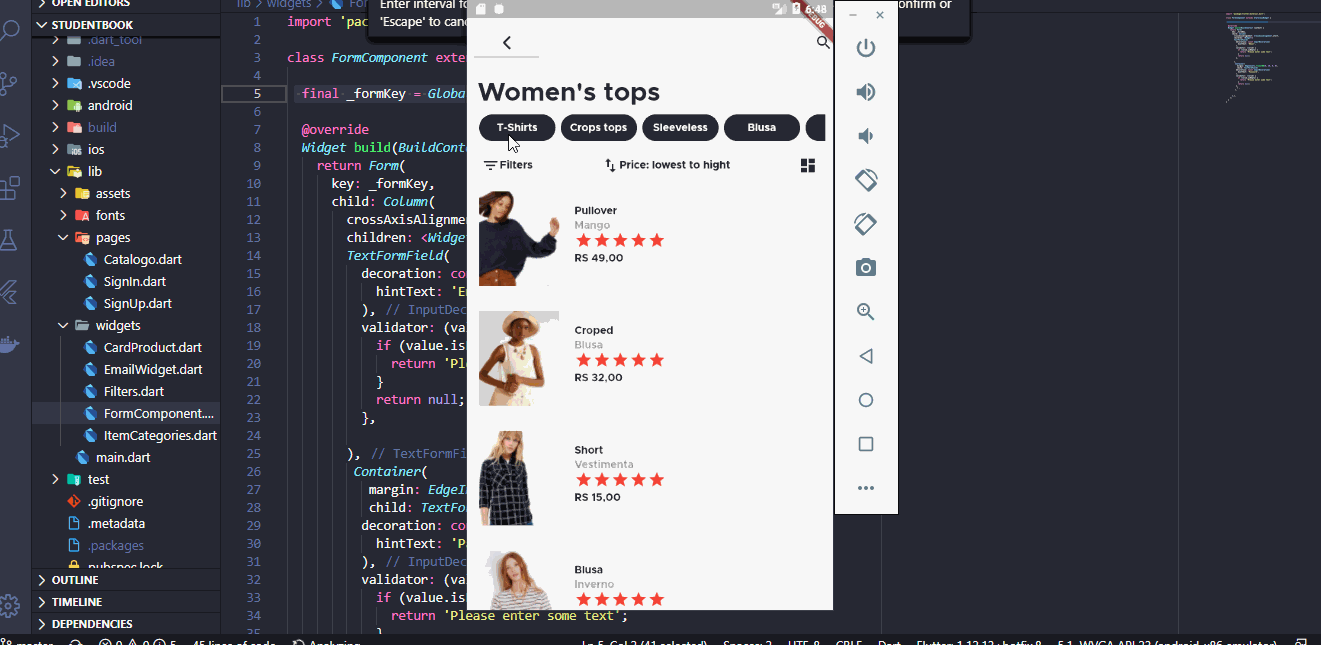This screenshot has width=1321, height=645.
Task: Open the emulator extended controls via ellipsis
Action: click(x=866, y=488)
